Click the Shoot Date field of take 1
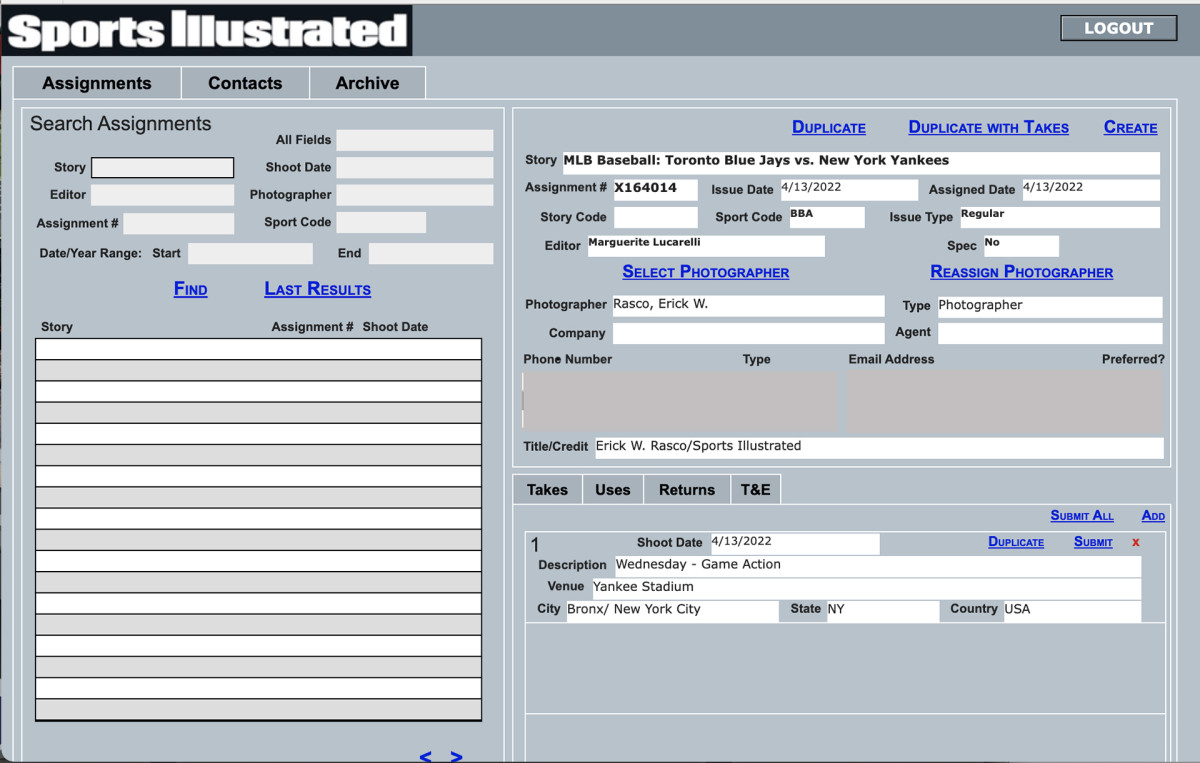 click(x=794, y=543)
